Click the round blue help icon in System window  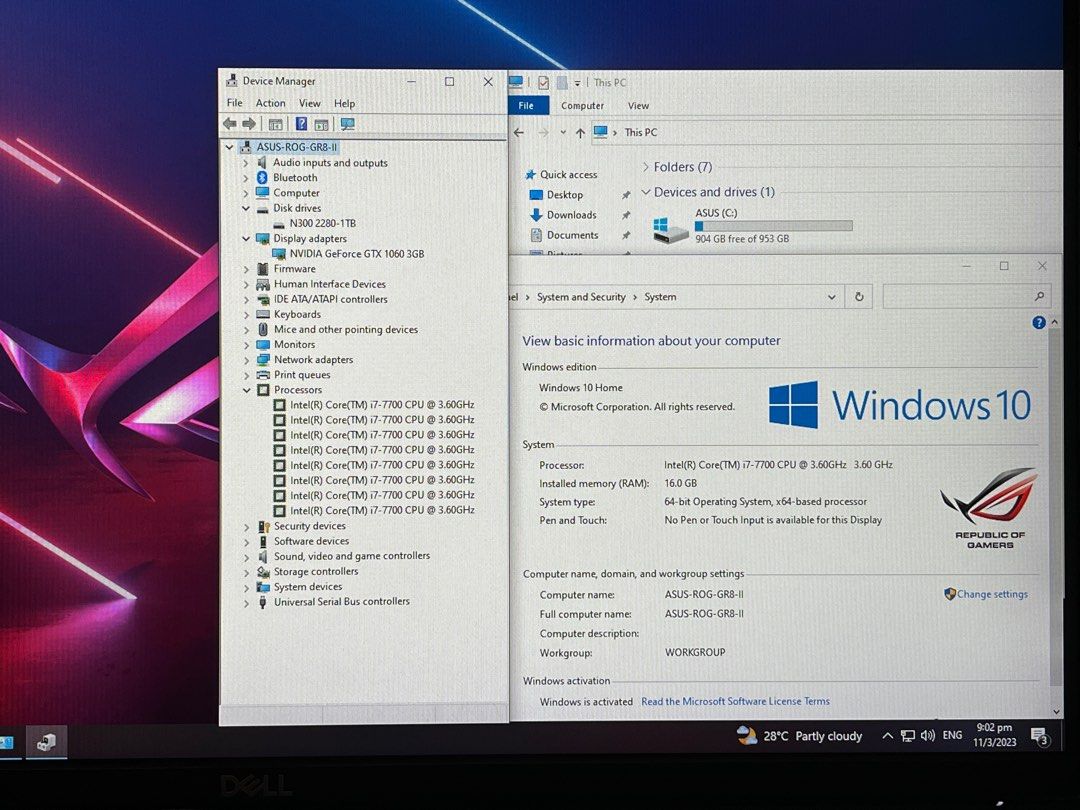pos(1039,322)
